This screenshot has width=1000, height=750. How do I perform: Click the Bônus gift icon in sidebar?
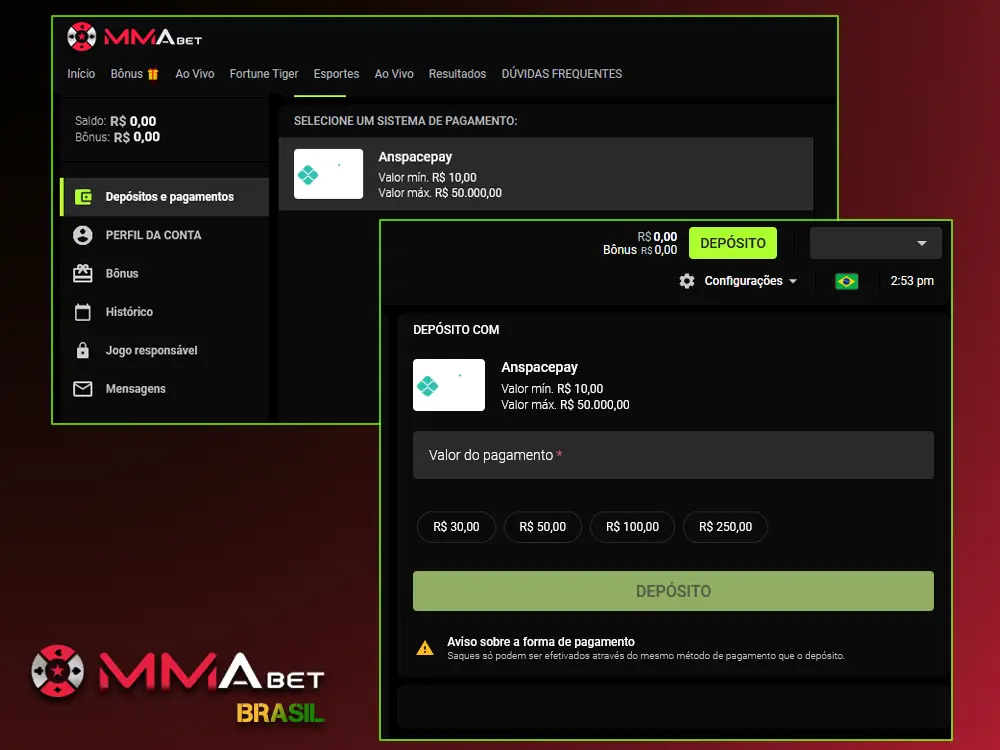click(85, 273)
